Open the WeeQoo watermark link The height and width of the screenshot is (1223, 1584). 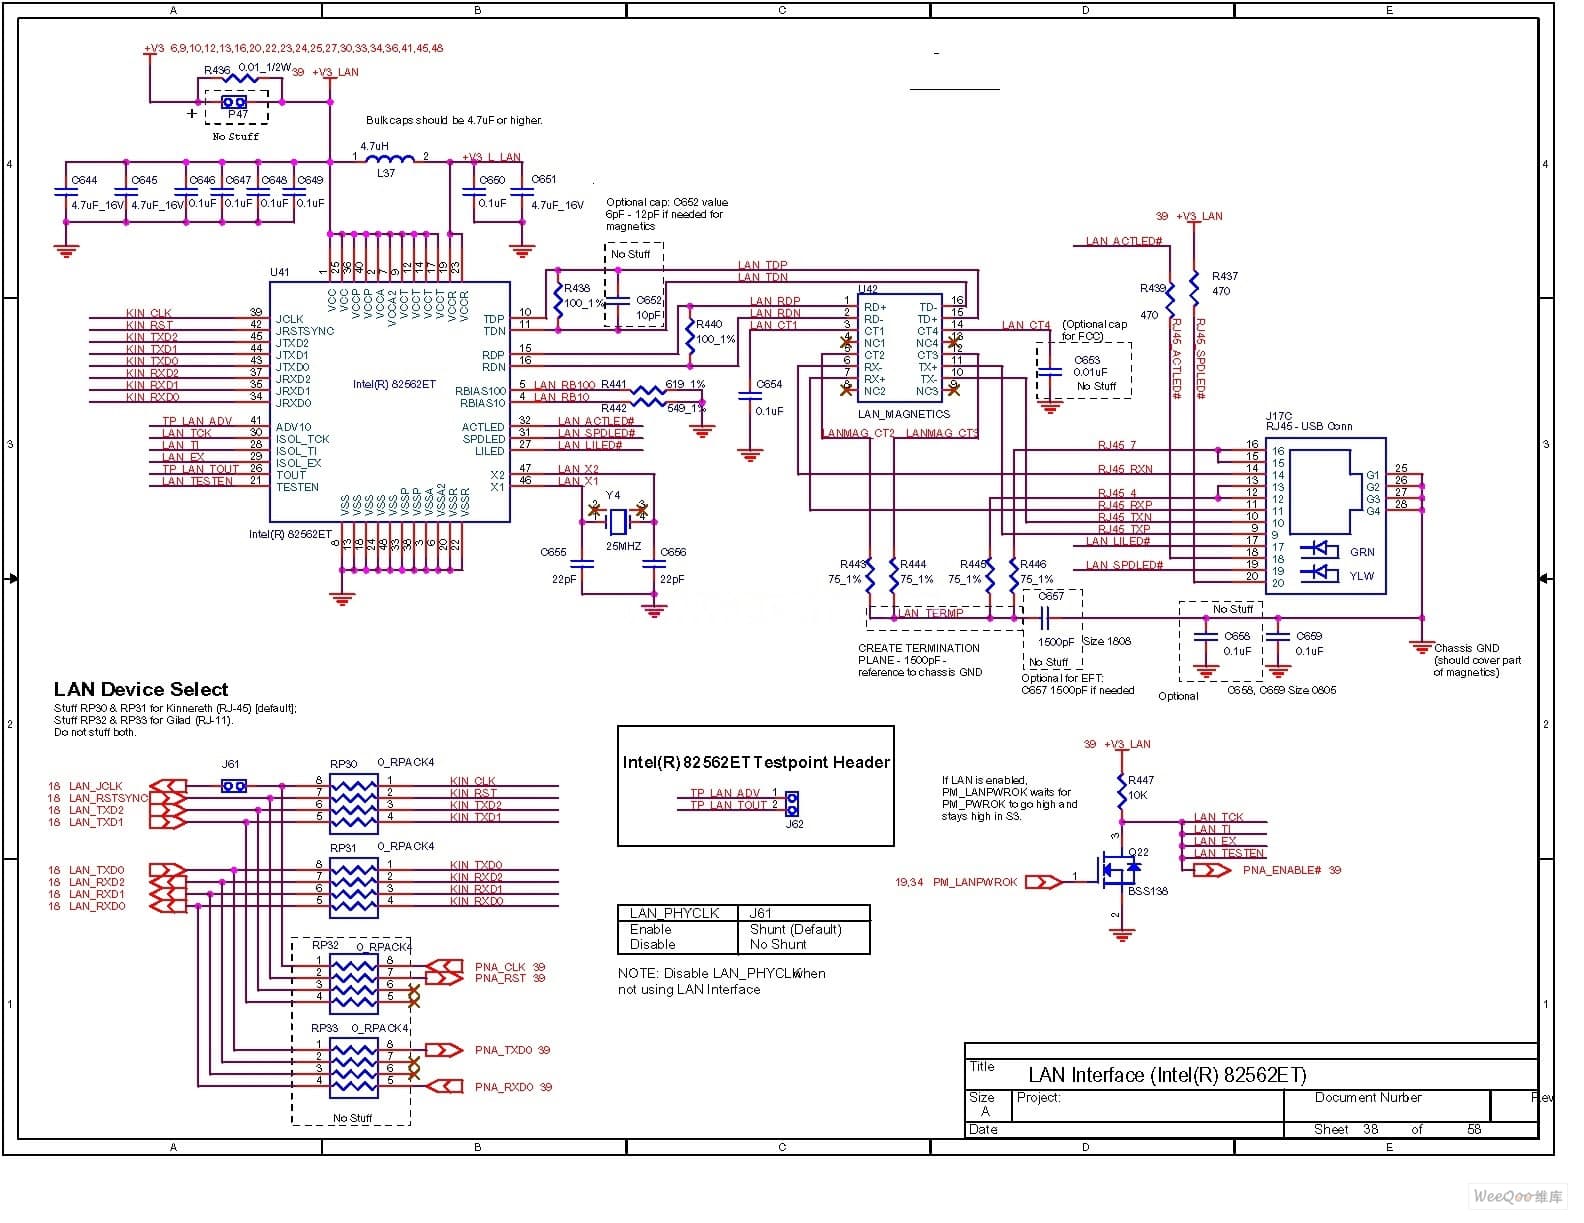tap(1517, 1196)
